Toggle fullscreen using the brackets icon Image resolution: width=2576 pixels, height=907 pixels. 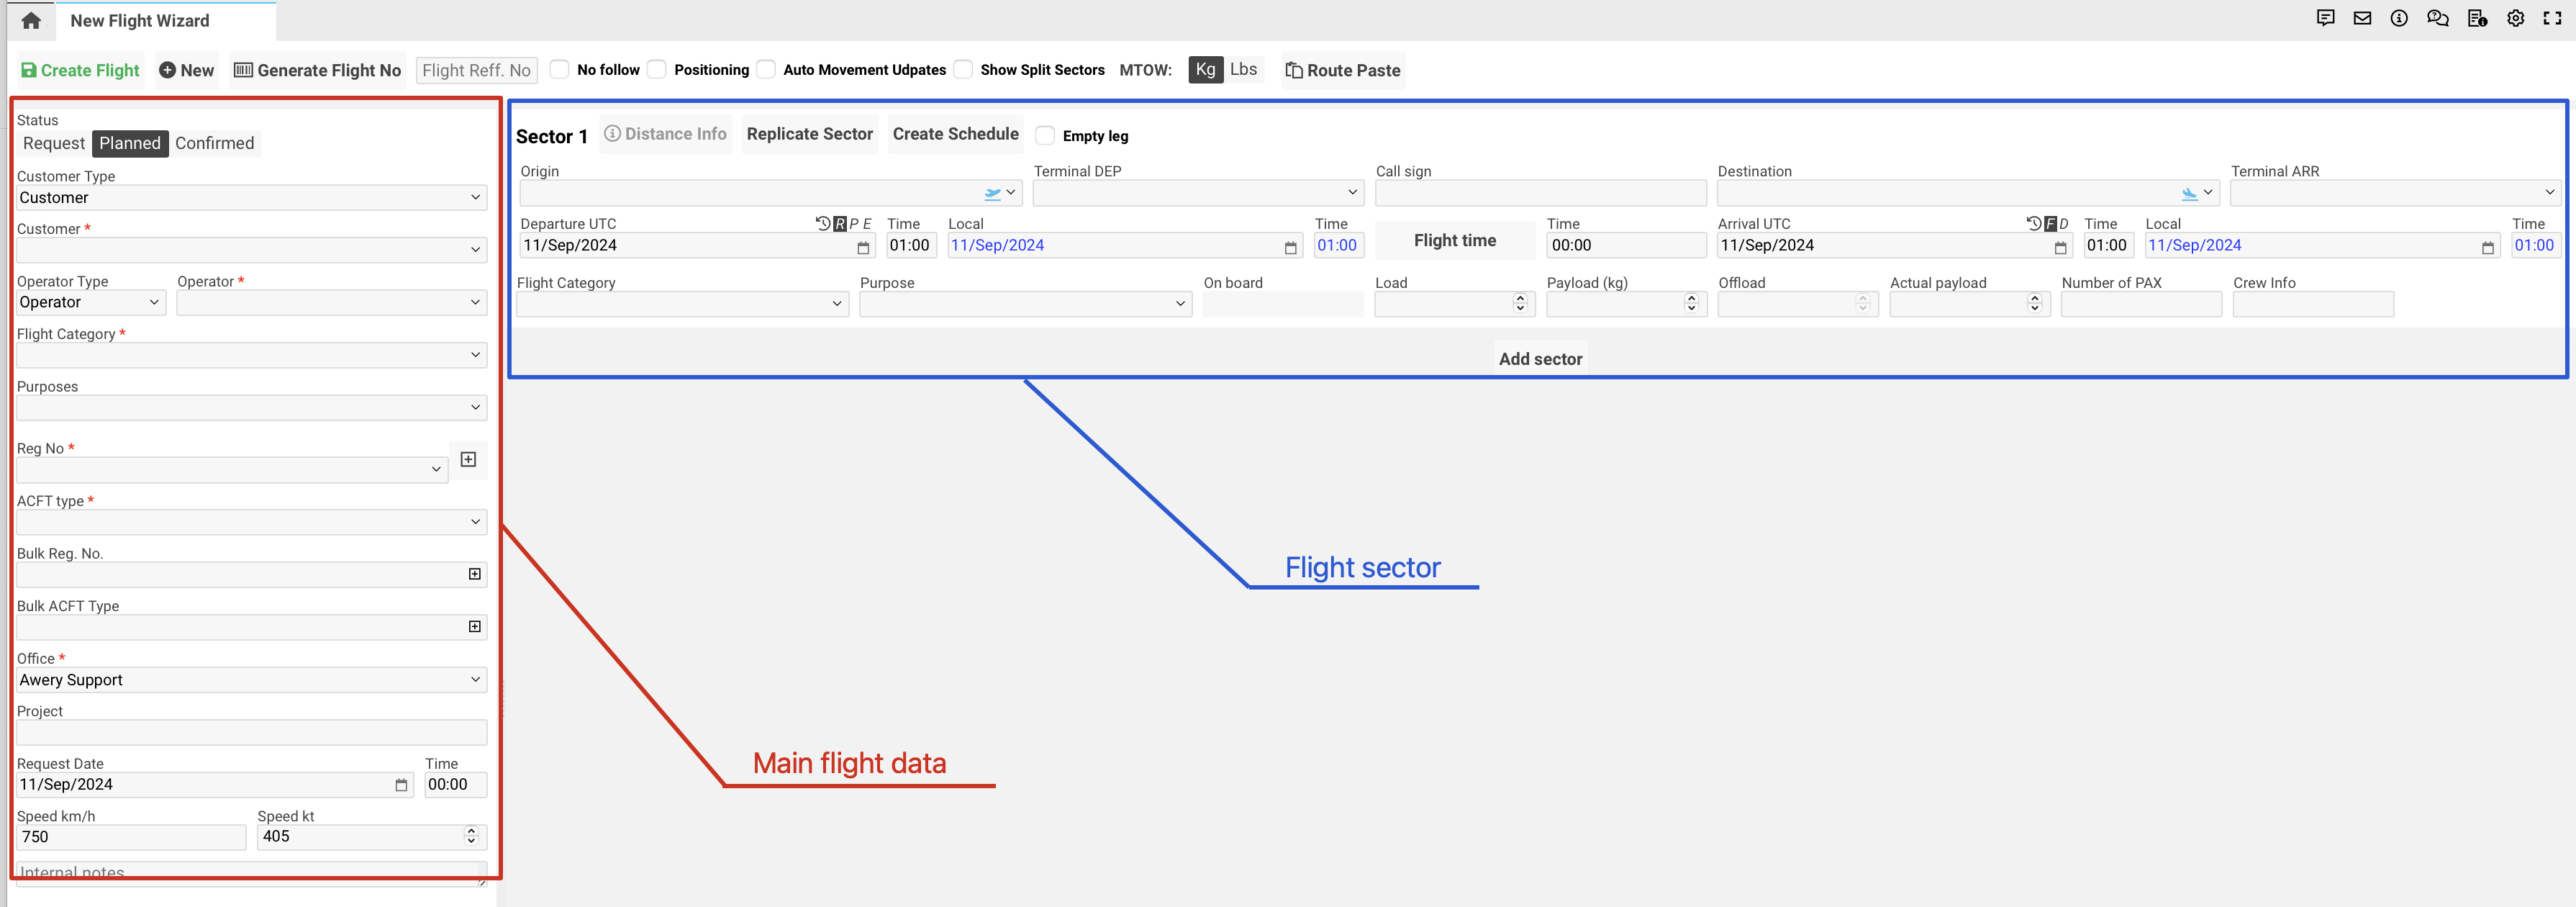pyautogui.click(x=2552, y=18)
